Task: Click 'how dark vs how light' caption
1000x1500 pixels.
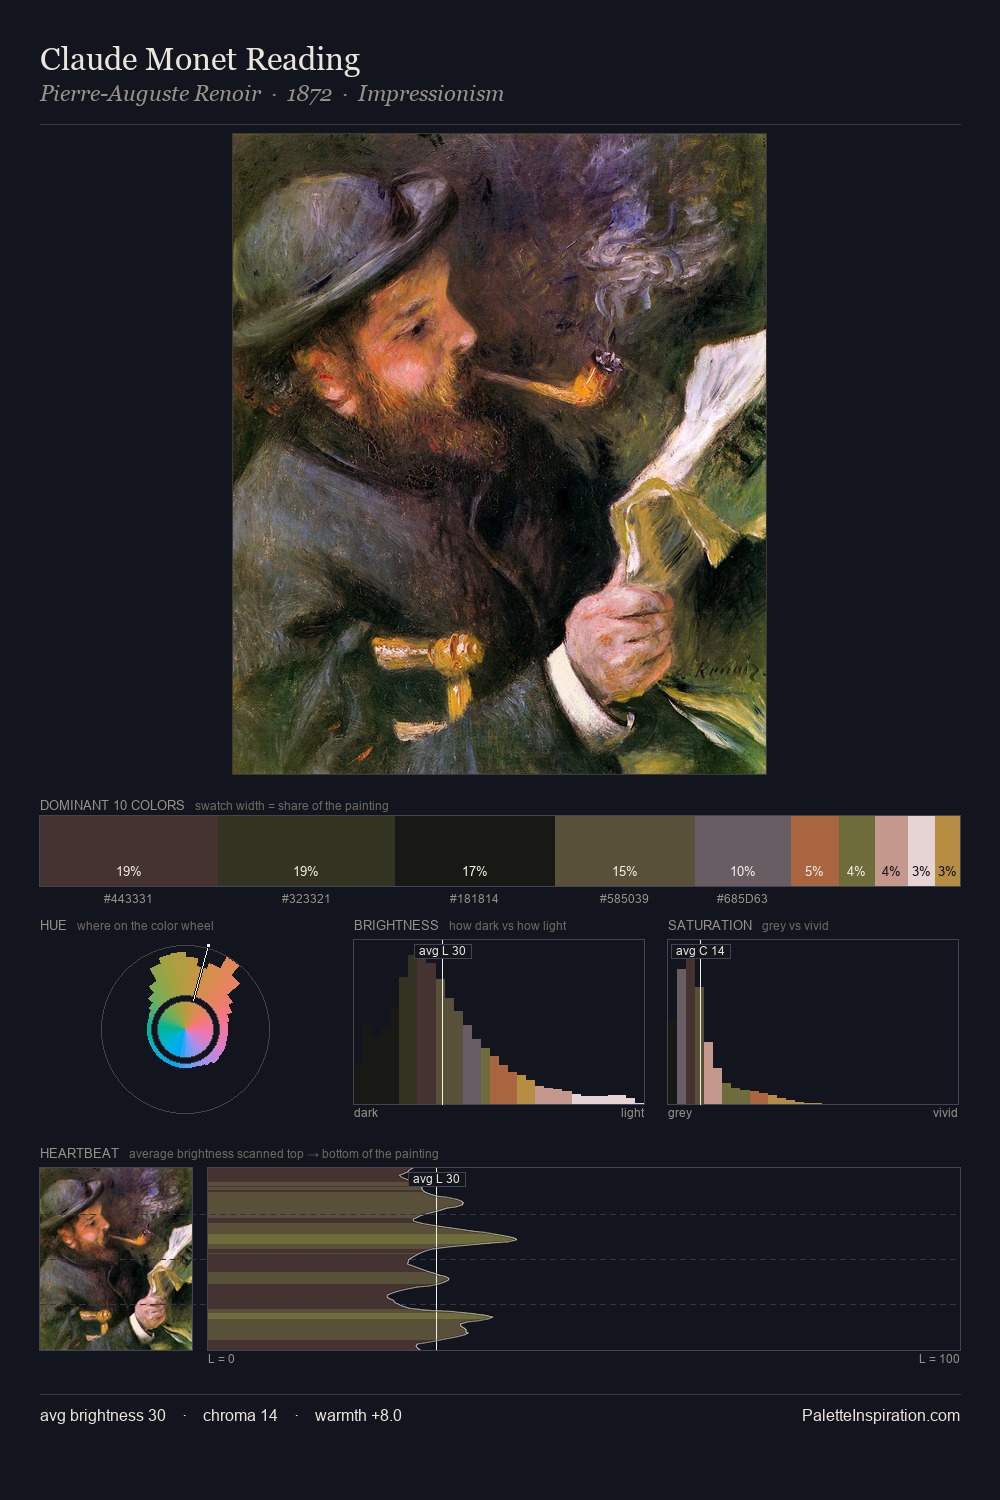Action: (507, 926)
